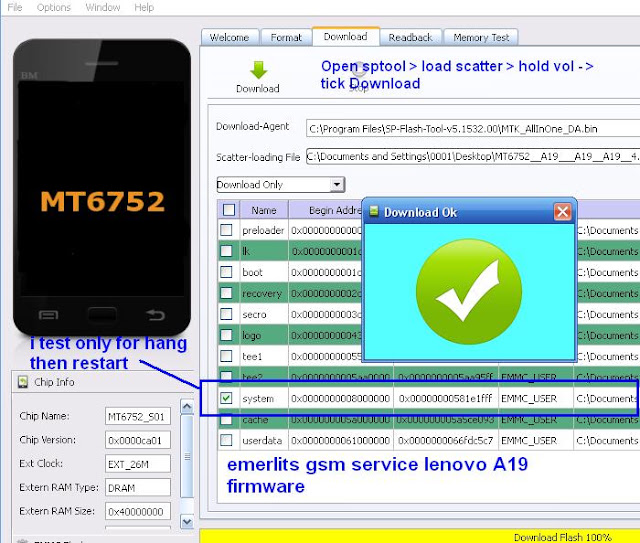Click Chip Info scrollbar up arrow
The width and height of the screenshot is (640, 543).
[x=187, y=406]
